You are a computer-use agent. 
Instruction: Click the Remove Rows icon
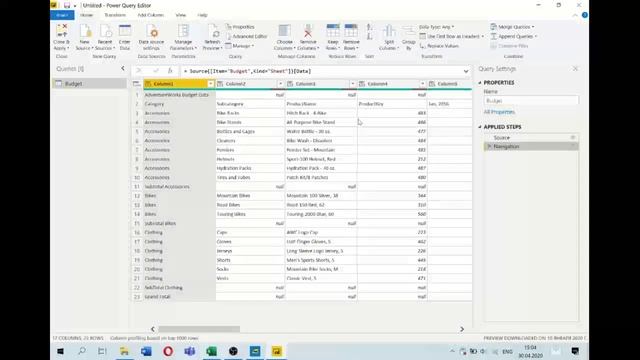point(351,31)
